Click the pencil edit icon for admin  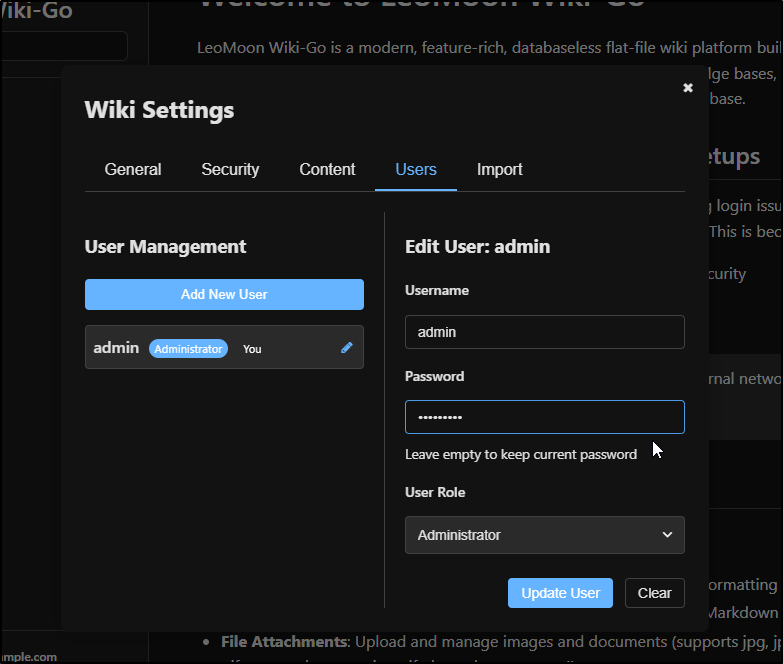click(x=347, y=348)
